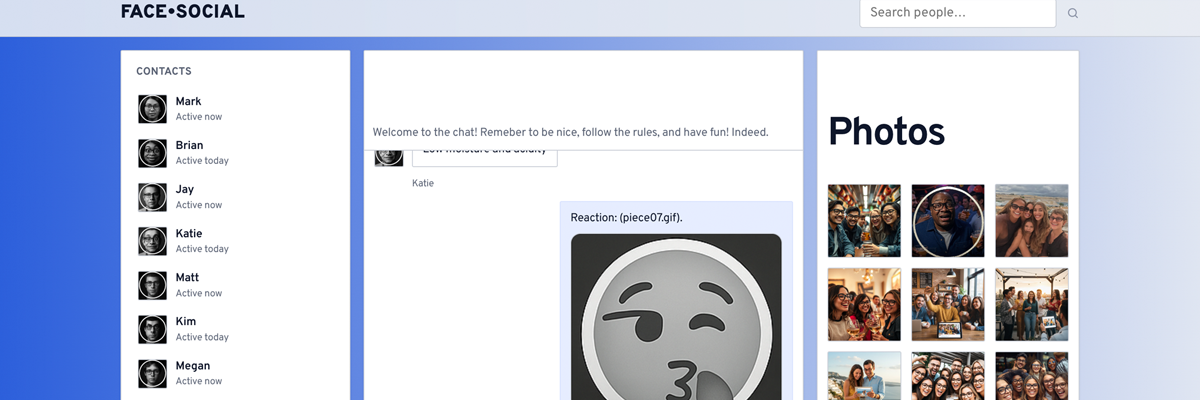Click the search magnifier icon
This screenshot has width=1200, height=400.
[x=1073, y=13]
